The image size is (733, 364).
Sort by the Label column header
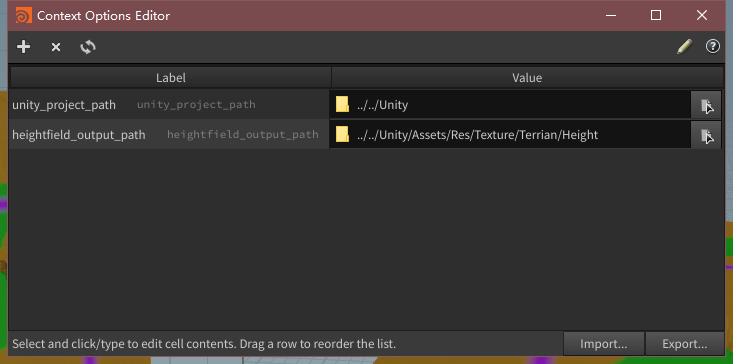171,78
